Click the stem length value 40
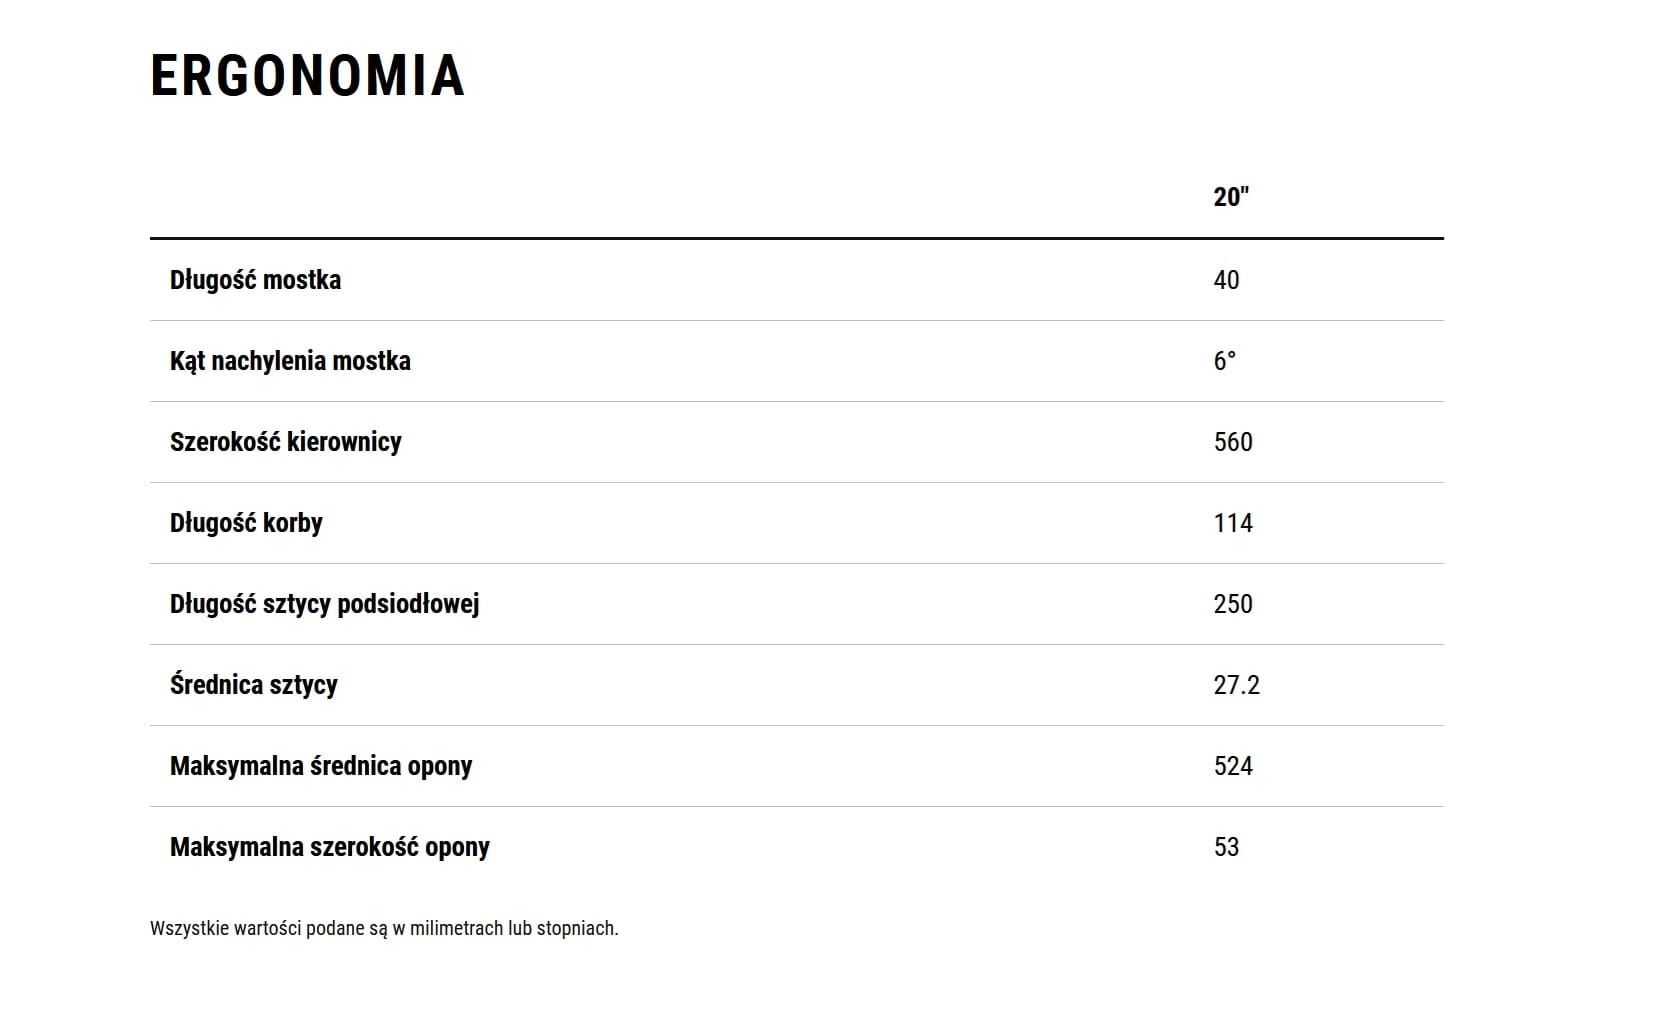The width and height of the screenshot is (1662, 1013). 1226,280
